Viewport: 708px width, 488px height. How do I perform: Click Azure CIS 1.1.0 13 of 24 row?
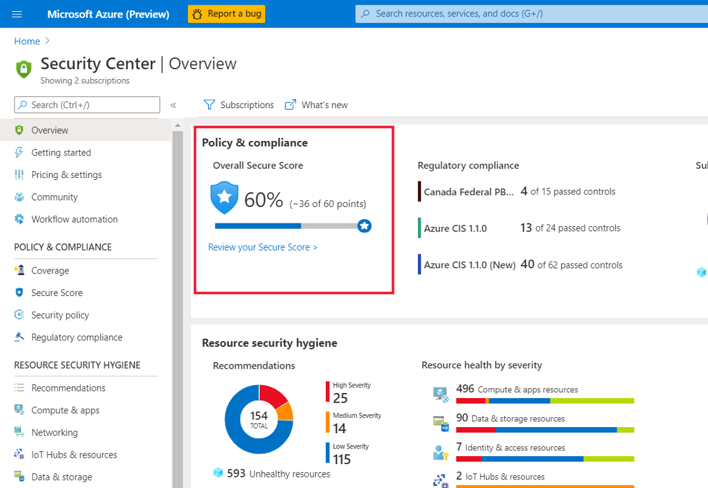click(519, 228)
